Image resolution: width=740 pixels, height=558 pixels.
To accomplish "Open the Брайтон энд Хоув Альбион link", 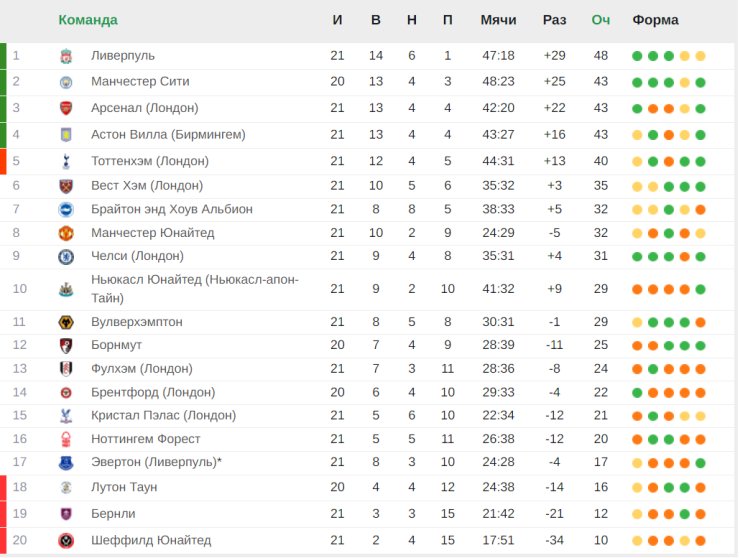I will (172, 209).
